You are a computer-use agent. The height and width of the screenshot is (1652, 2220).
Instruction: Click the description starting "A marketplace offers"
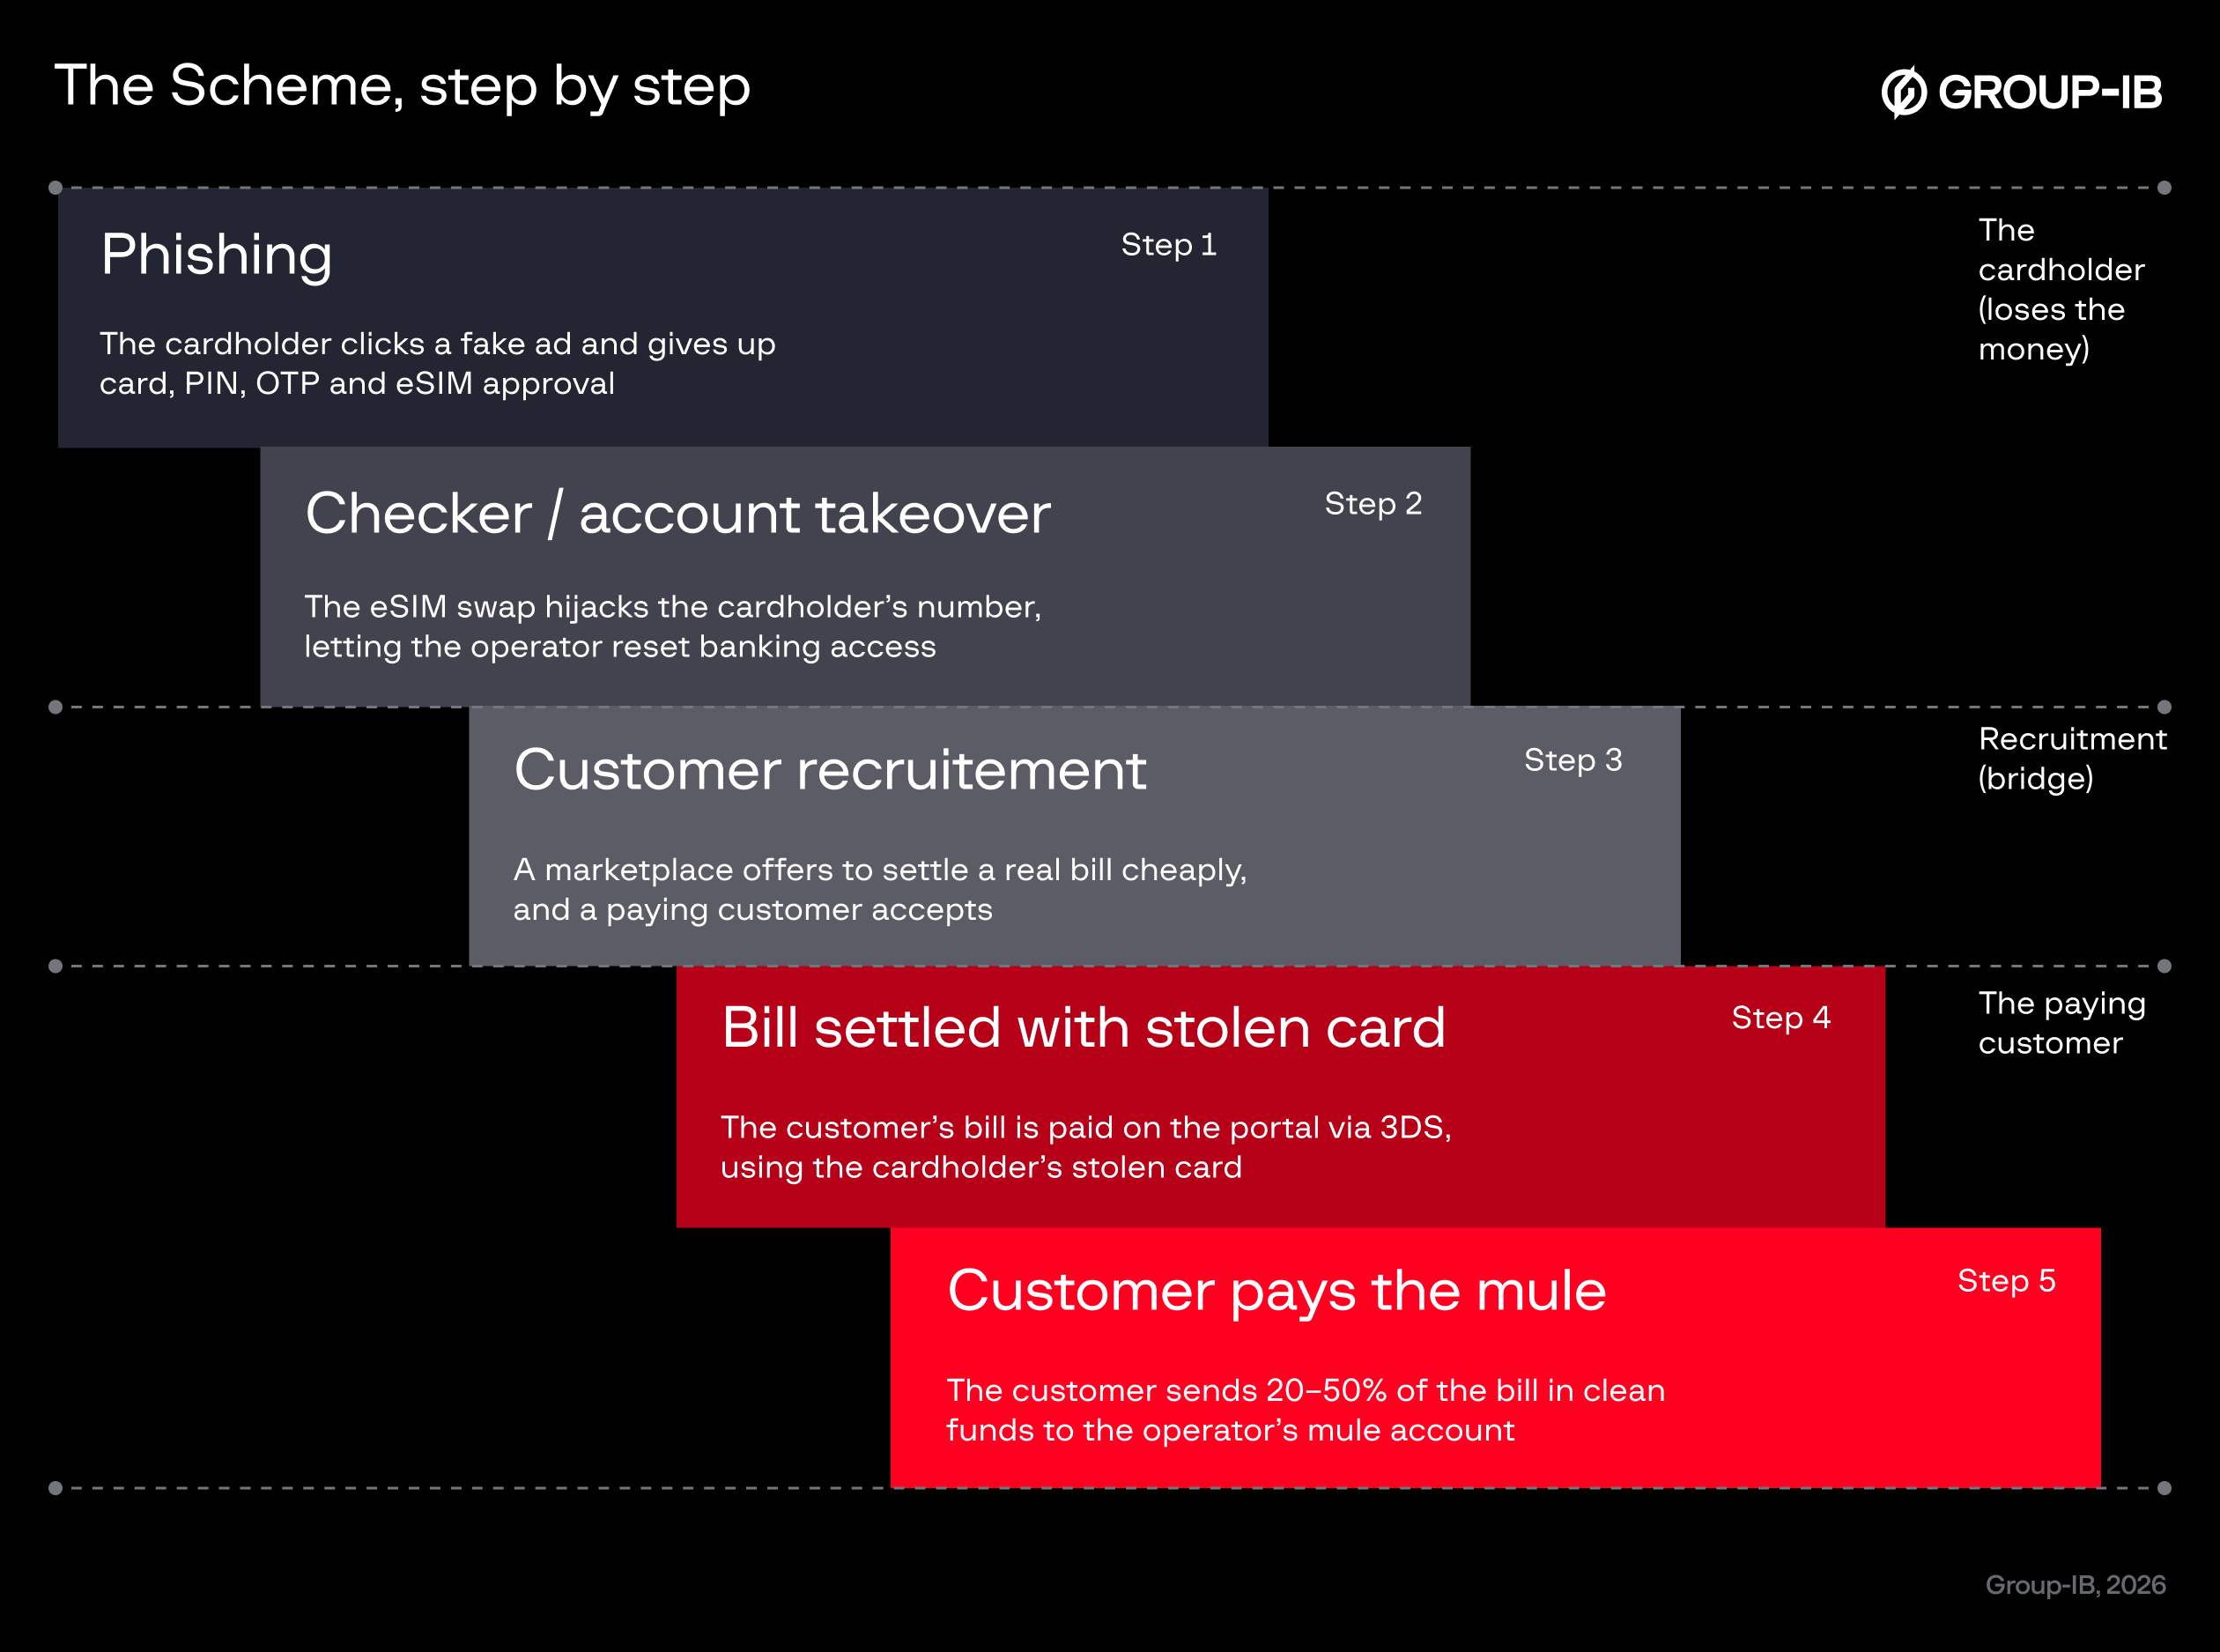[x=880, y=889]
